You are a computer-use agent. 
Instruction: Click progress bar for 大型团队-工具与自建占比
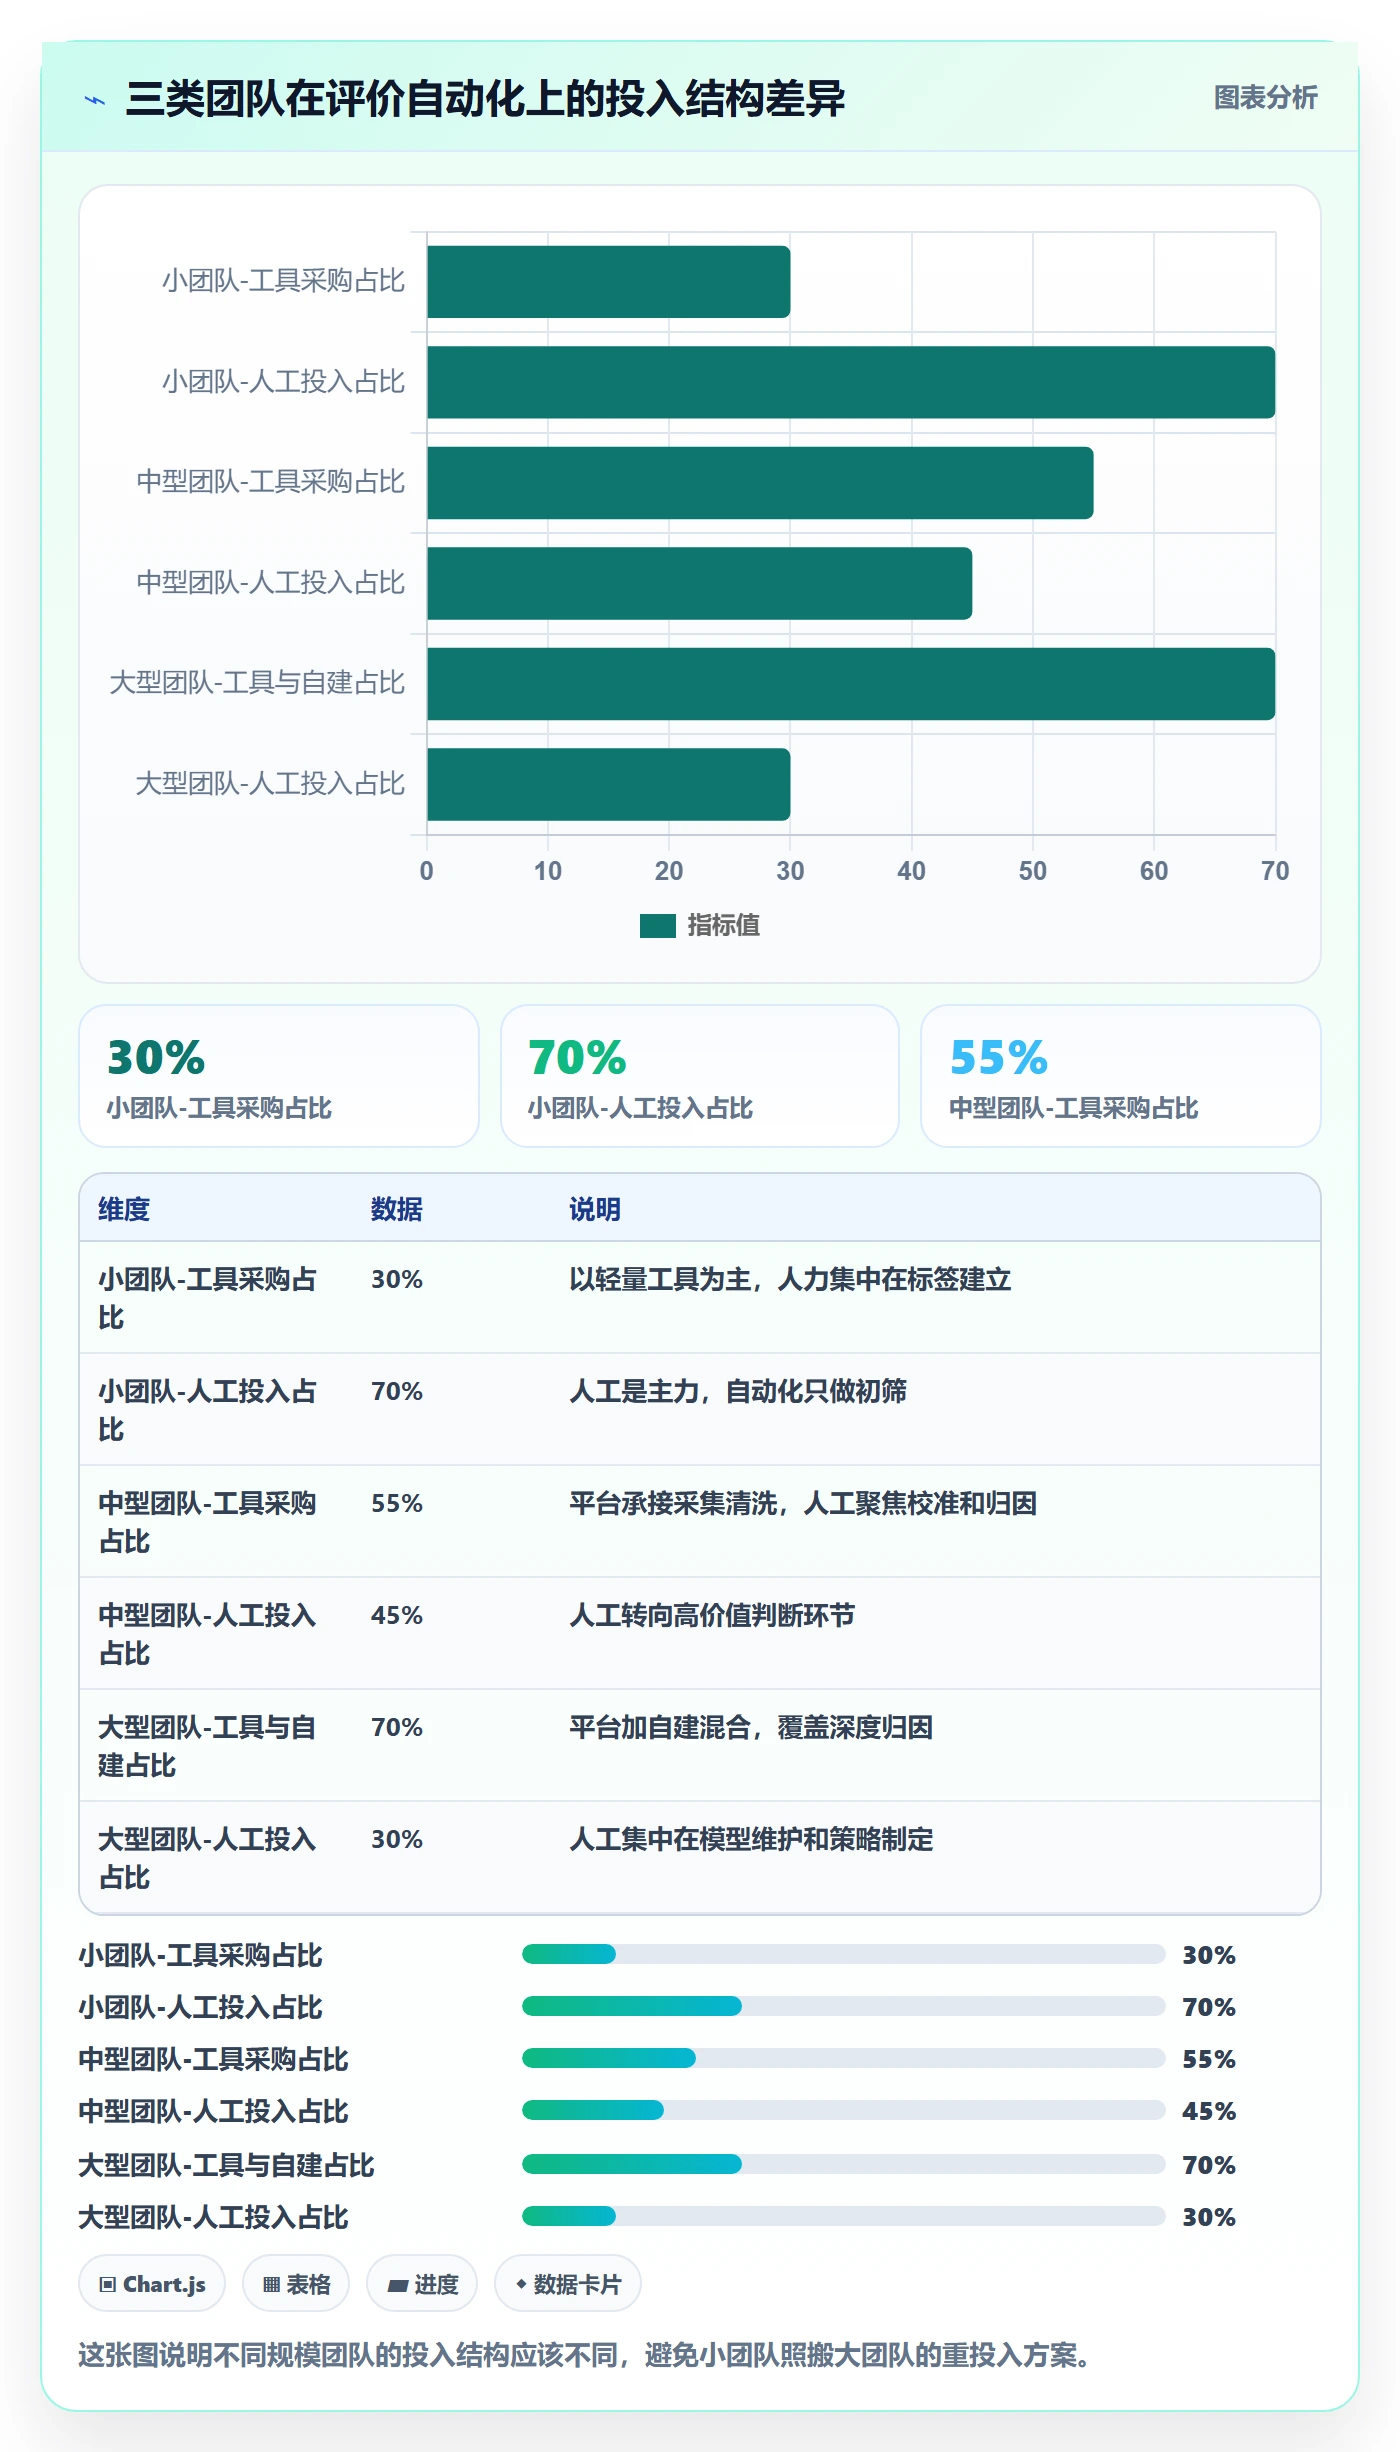click(x=844, y=2164)
